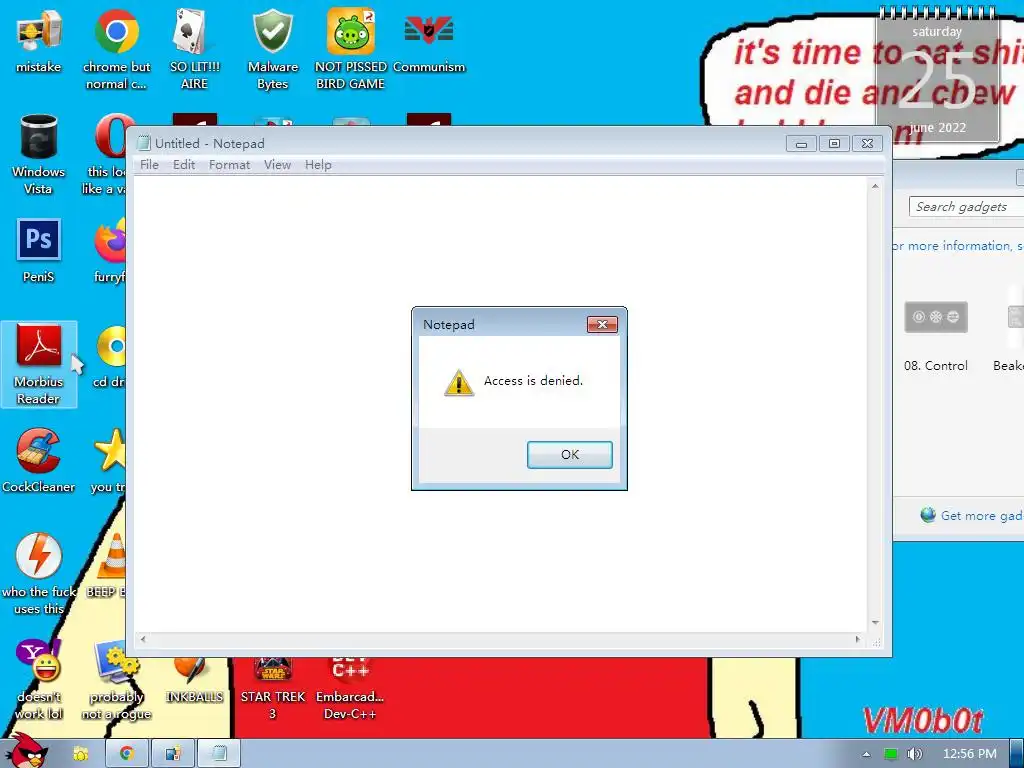The height and width of the screenshot is (768, 1024).
Task: Focus the Search gadgets field
Action: tap(967, 207)
